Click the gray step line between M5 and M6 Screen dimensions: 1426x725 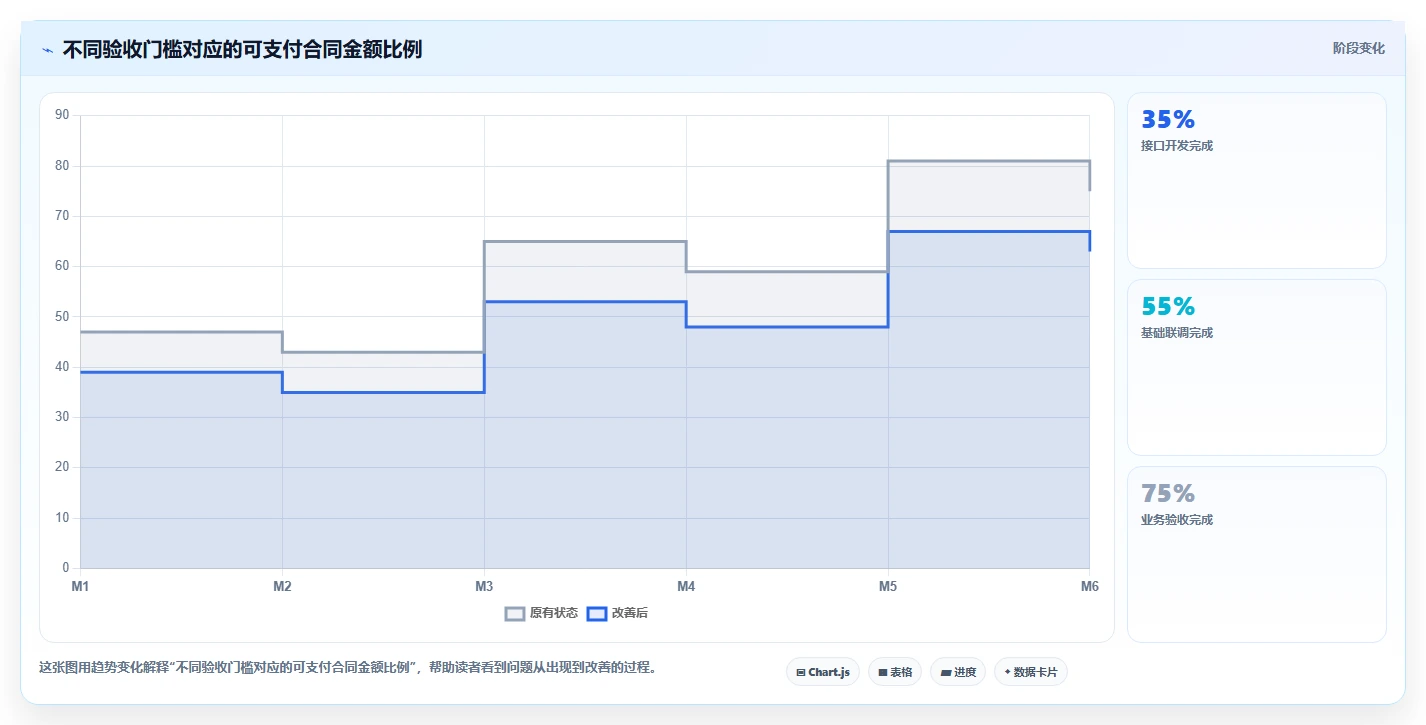pos(988,161)
